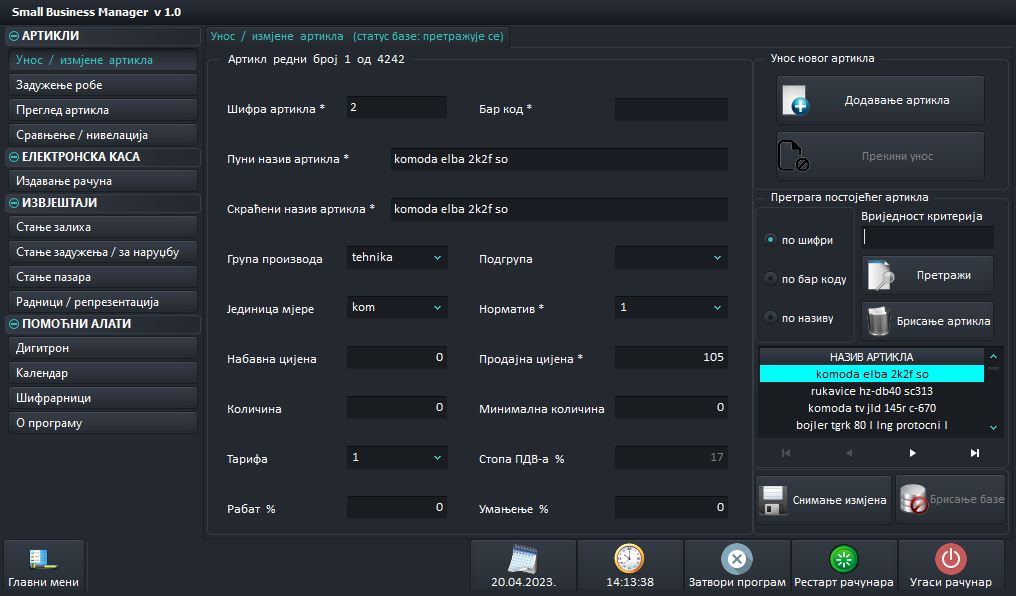The height and width of the screenshot is (596, 1016).
Task: Click the Главни мени computer icon
Action: (43, 558)
